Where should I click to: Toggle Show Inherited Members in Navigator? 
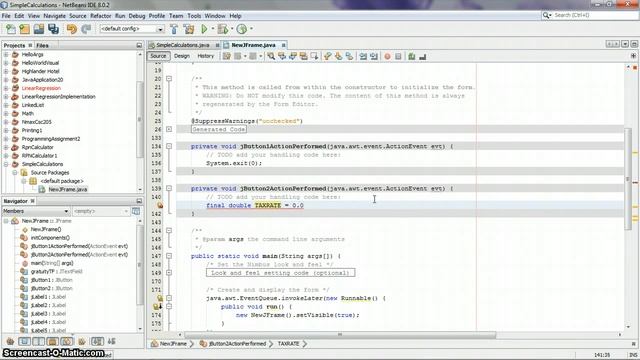[10, 341]
